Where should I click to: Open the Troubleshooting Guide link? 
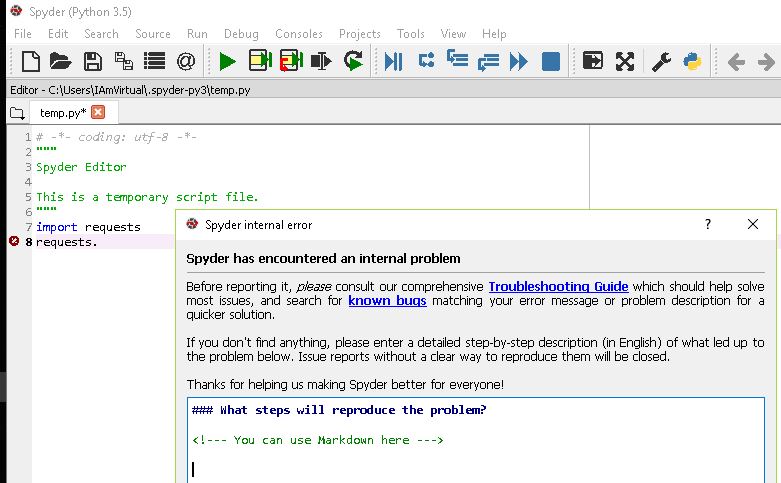point(558,287)
